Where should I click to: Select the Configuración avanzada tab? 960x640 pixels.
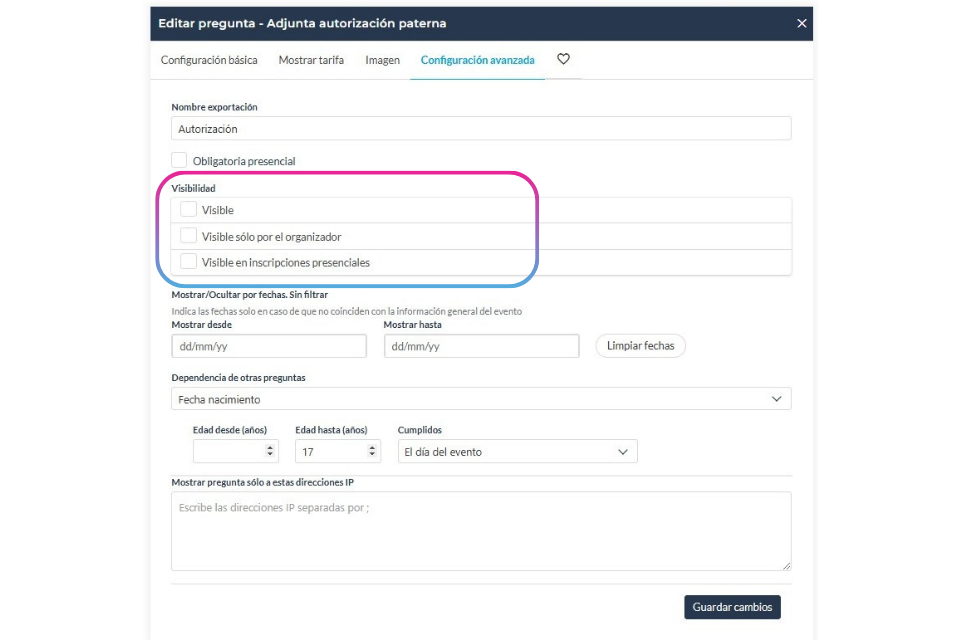click(478, 60)
